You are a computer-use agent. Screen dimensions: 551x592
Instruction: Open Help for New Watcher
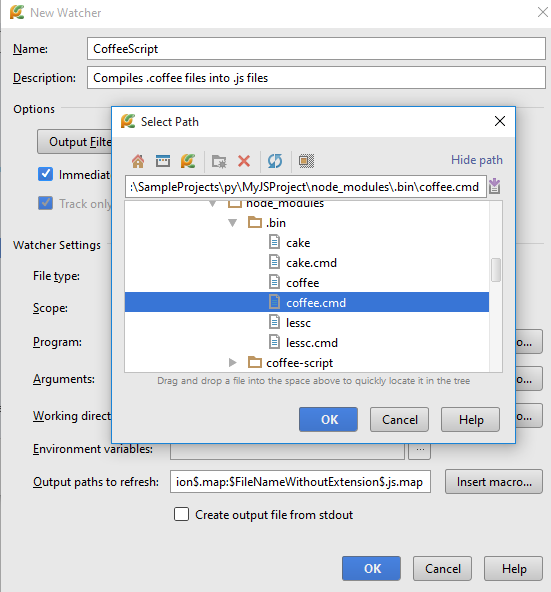pos(513,568)
